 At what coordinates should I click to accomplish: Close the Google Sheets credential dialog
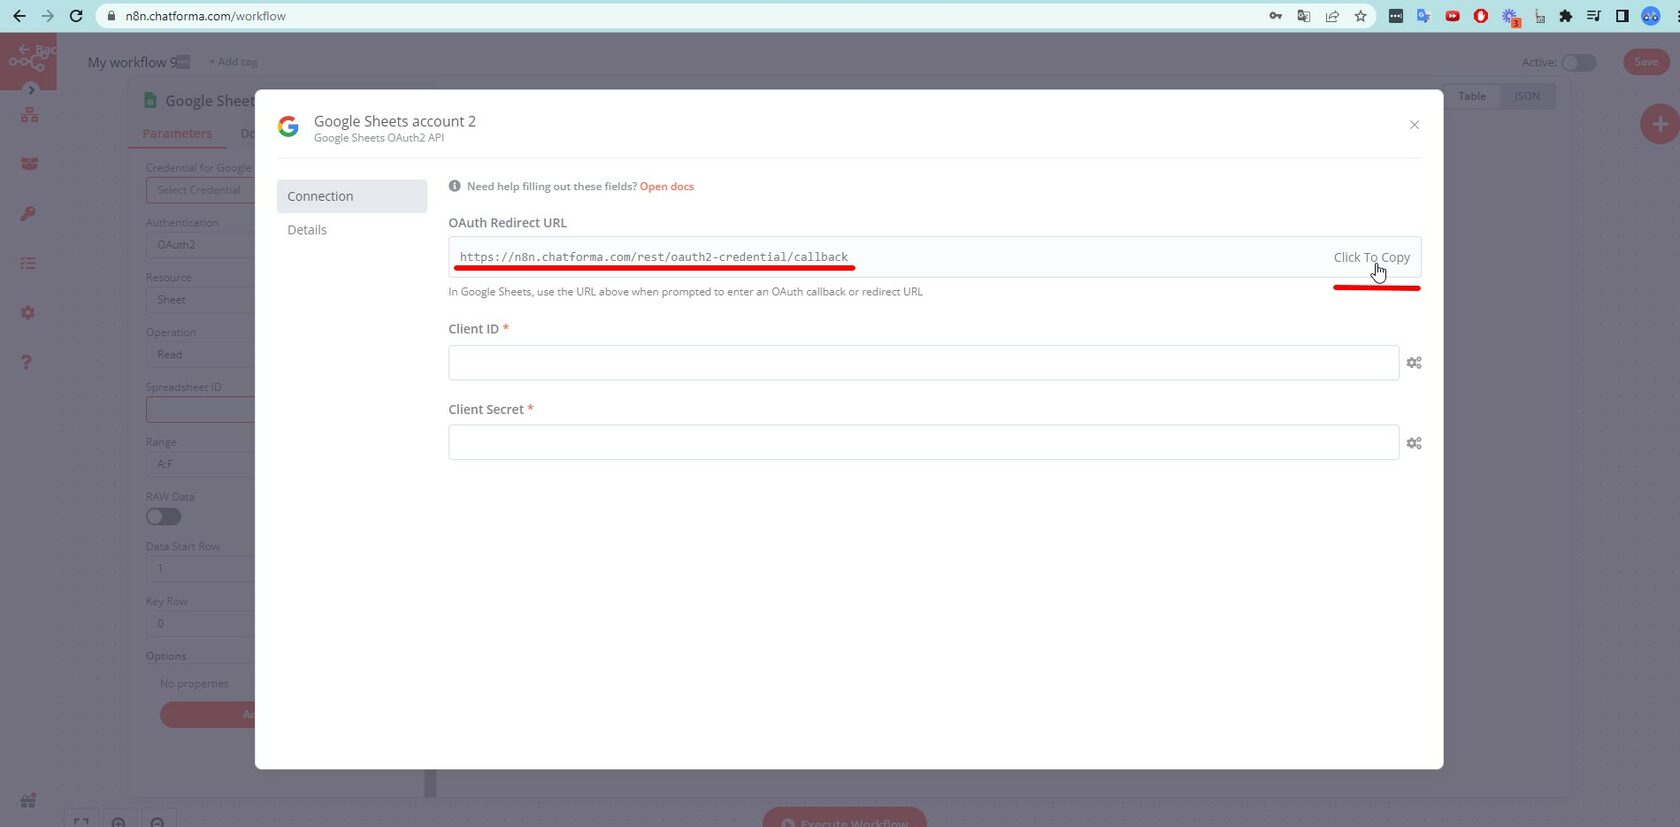[x=1414, y=125]
